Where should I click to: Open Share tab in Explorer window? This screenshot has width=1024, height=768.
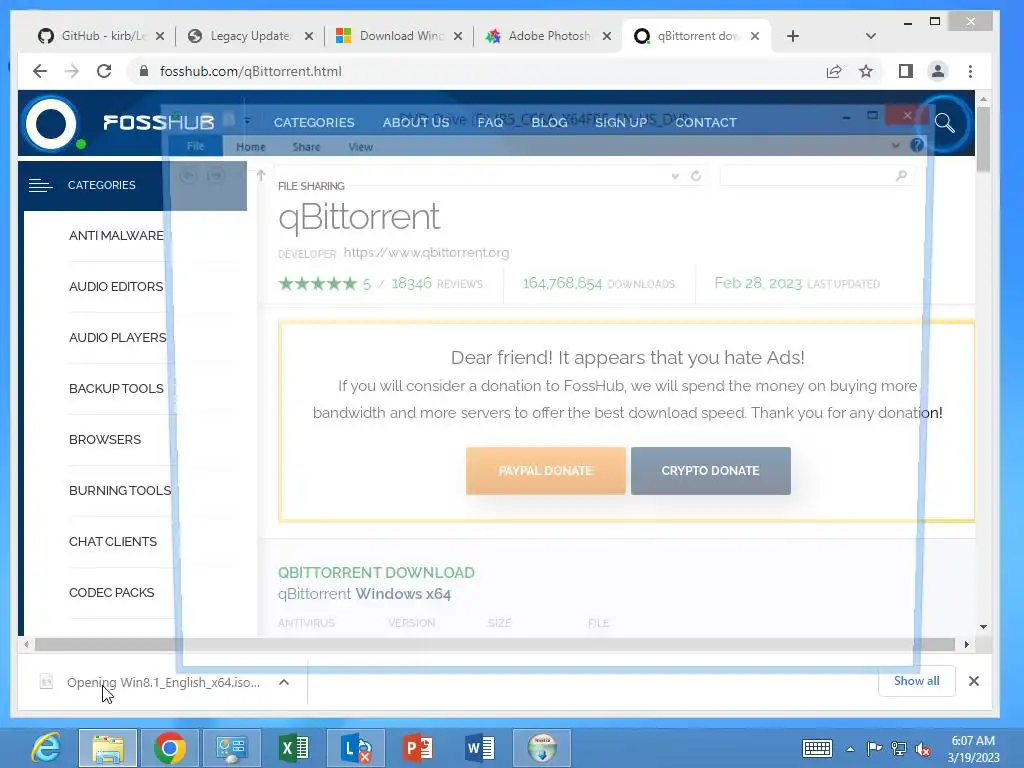pyautogui.click(x=306, y=147)
